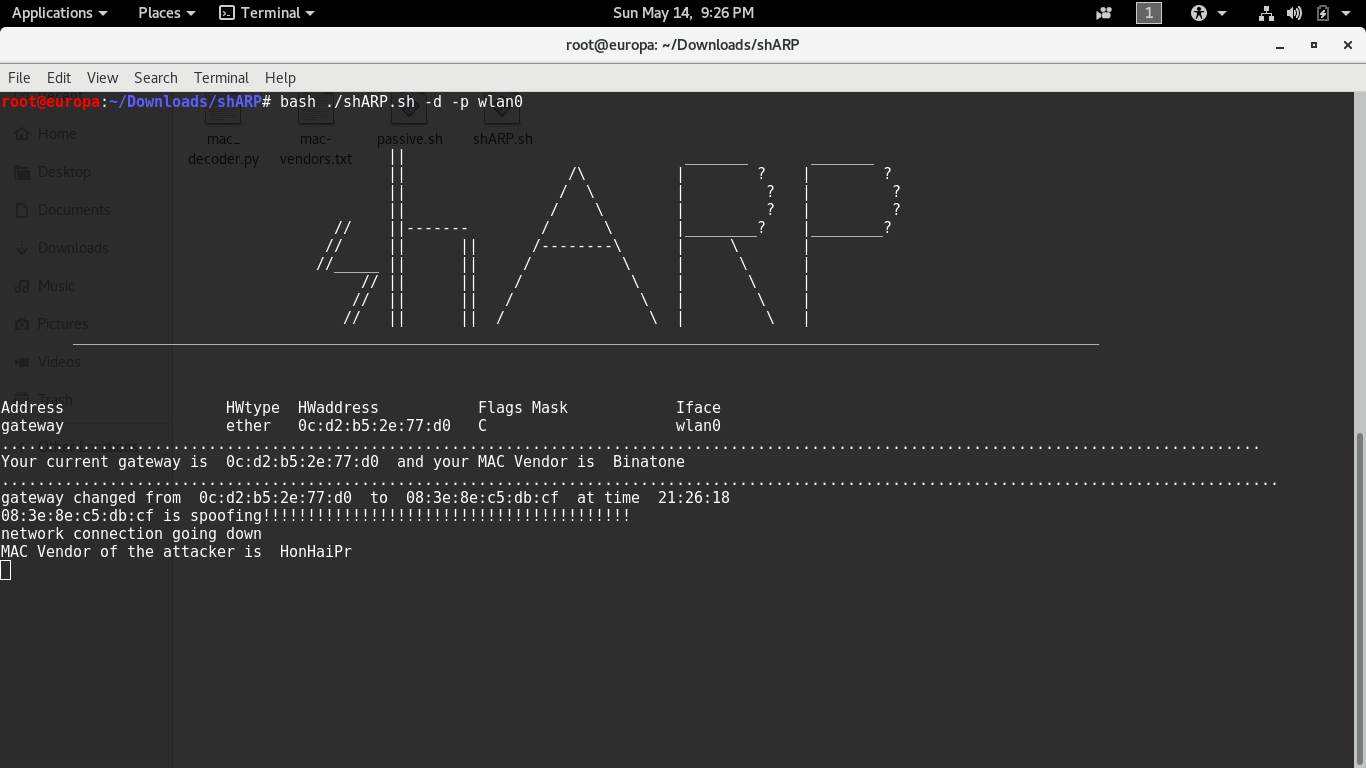Click the Address column header
This screenshot has width=1366, height=768.
pos(32,408)
